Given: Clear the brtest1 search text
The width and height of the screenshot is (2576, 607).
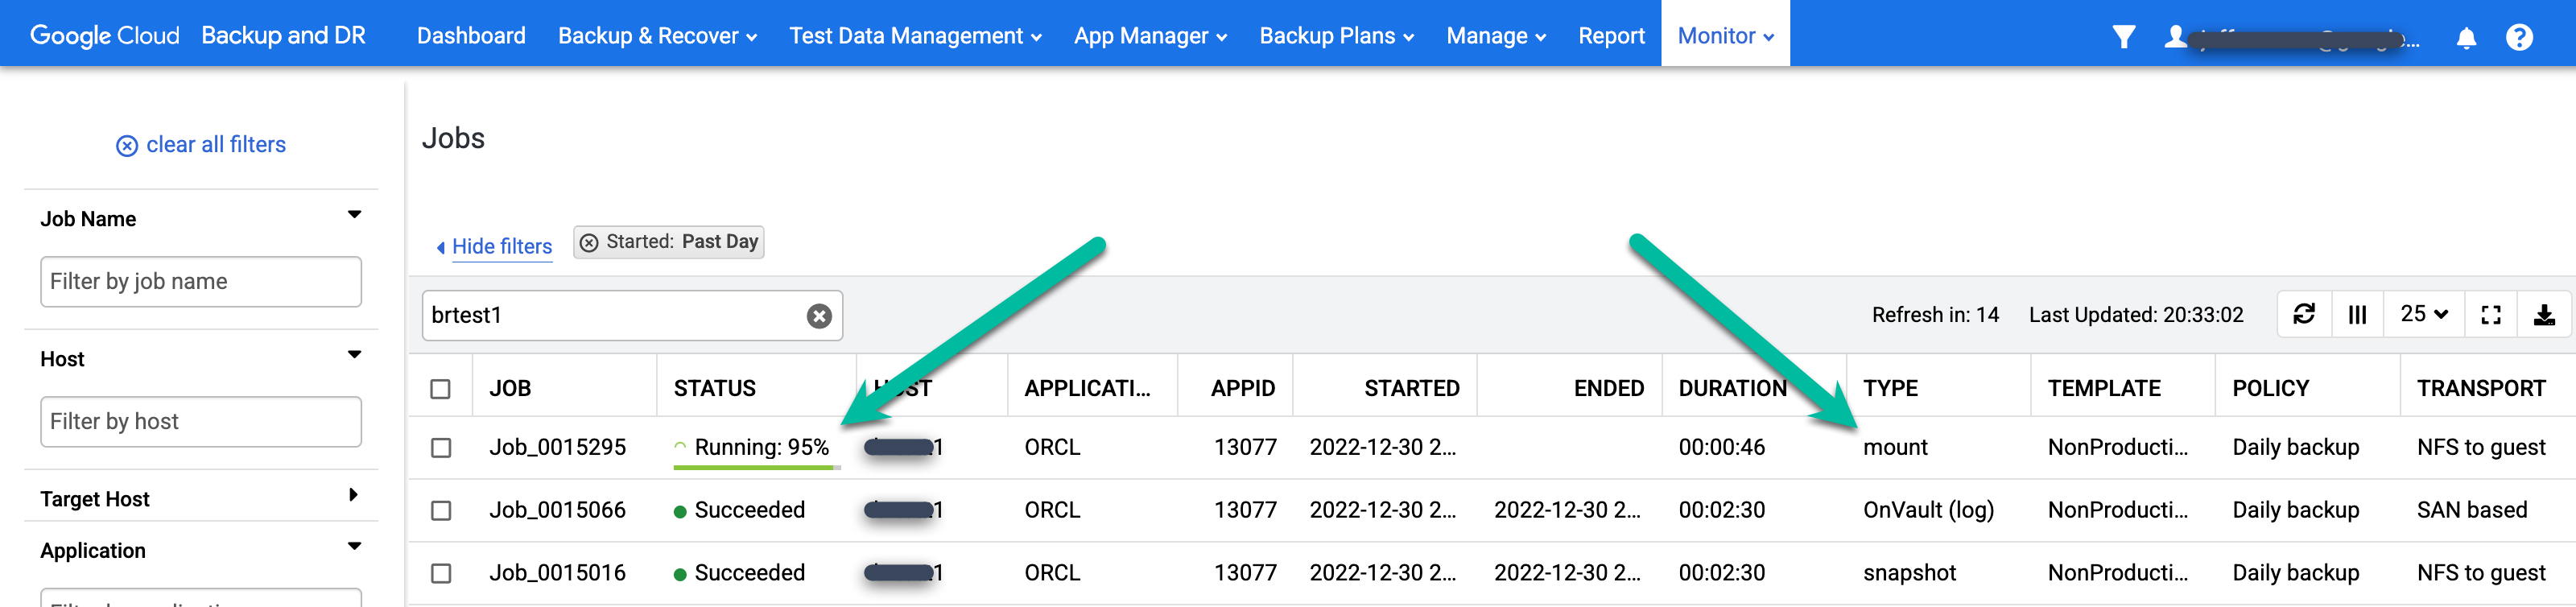Looking at the screenshot, I should [x=819, y=316].
